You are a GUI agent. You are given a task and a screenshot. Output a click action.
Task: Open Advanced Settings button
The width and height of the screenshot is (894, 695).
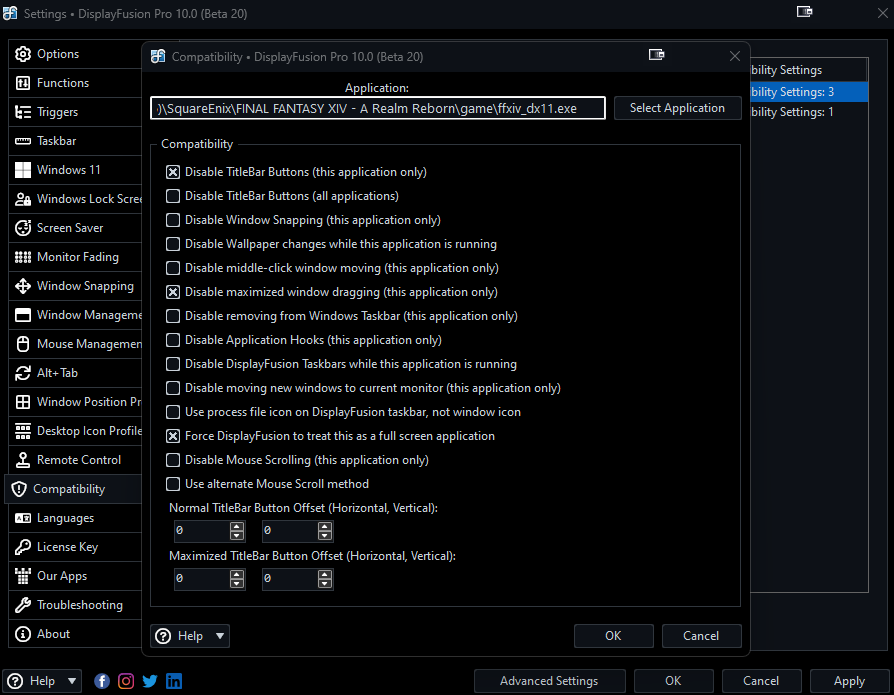tap(549, 681)
